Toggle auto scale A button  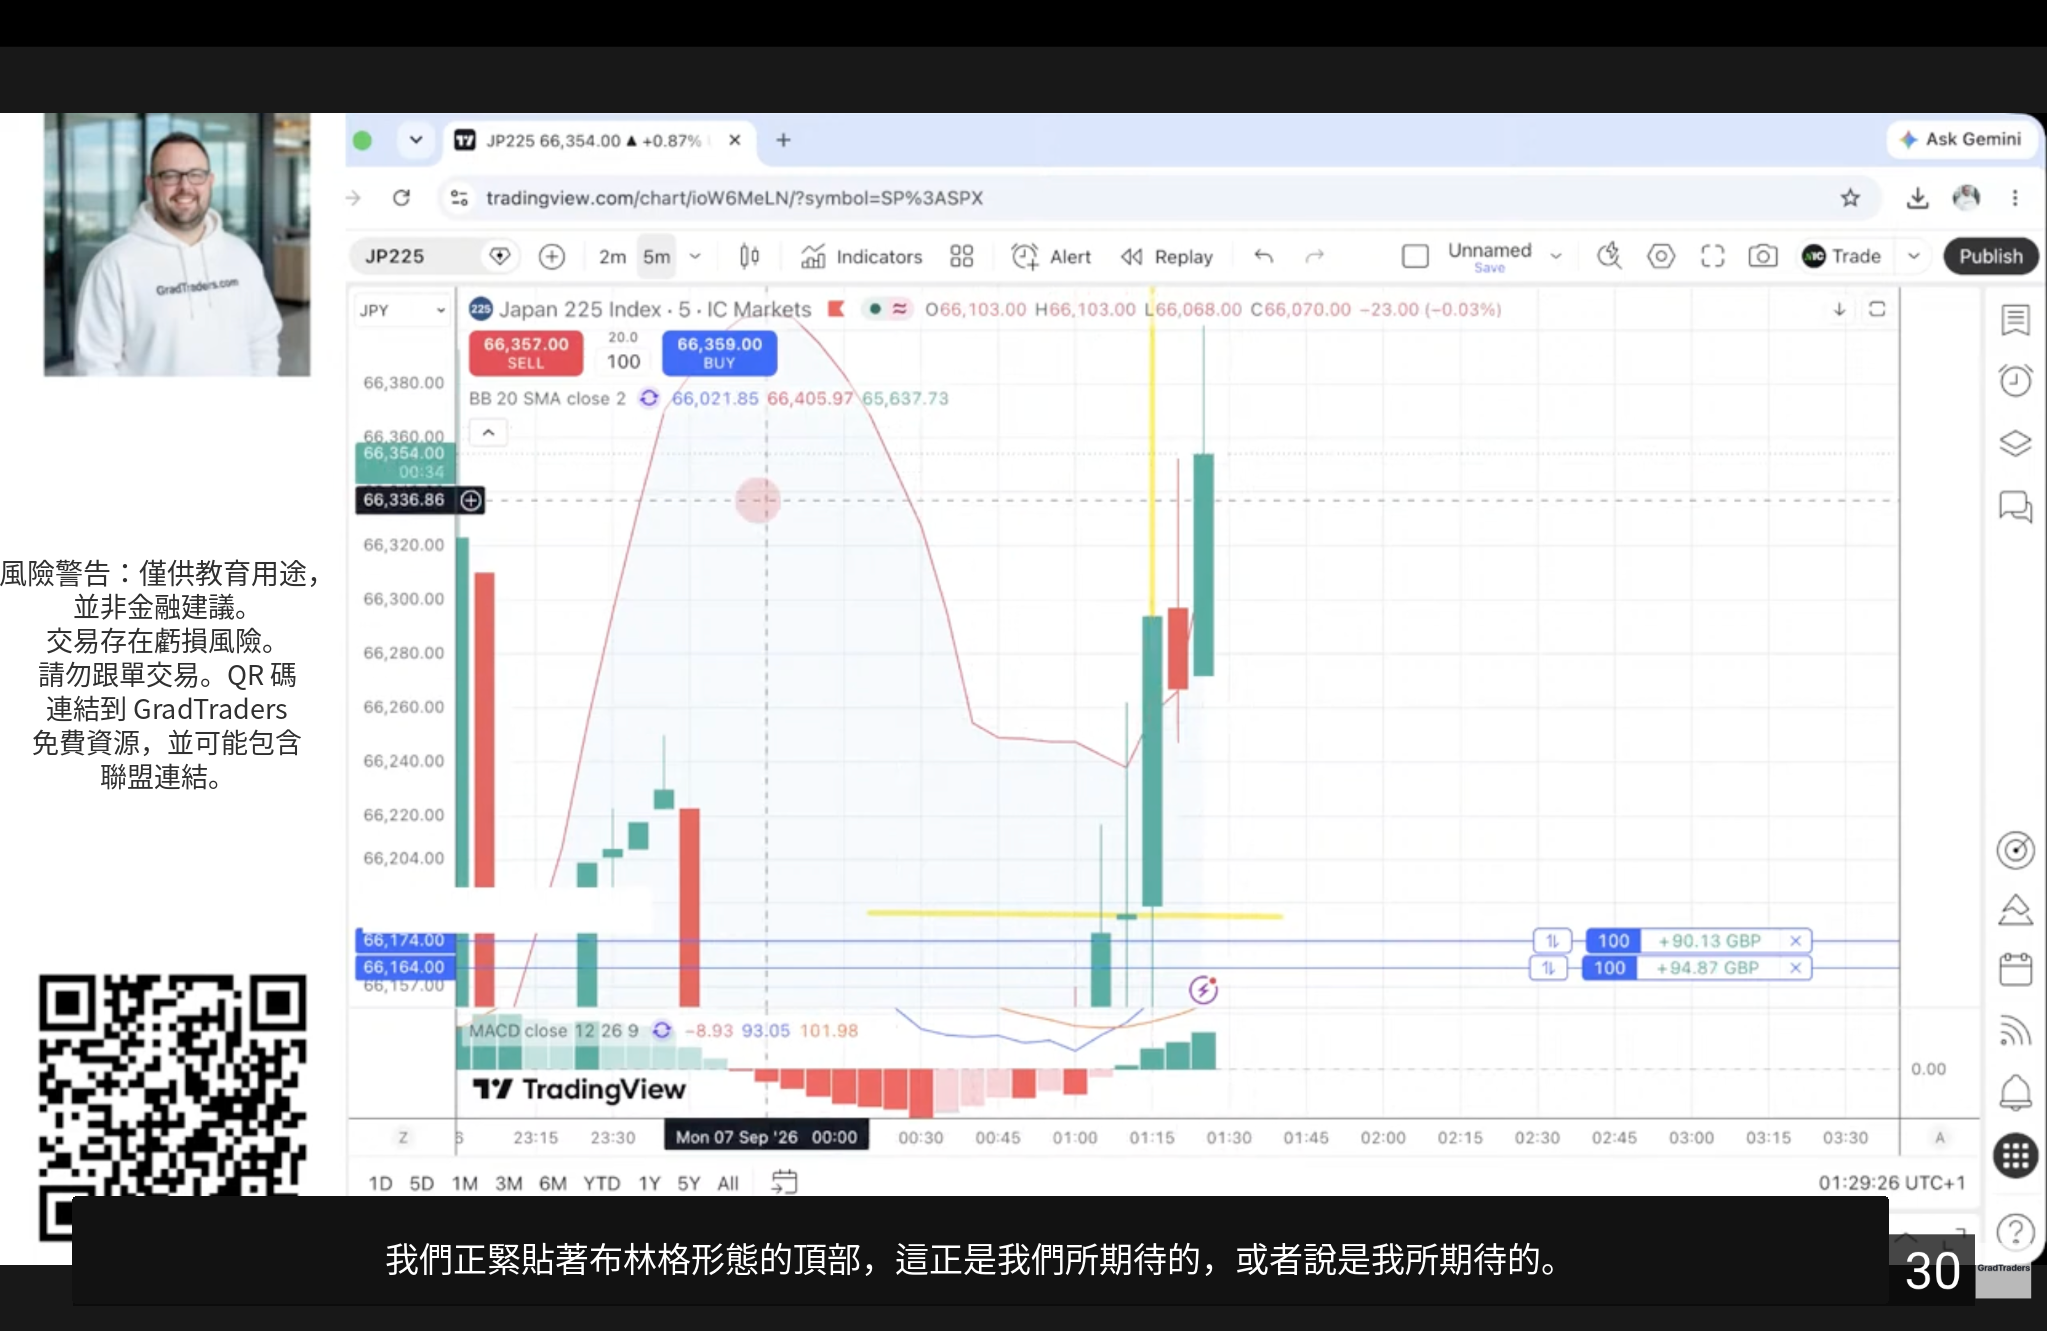tap(1939, 1138)
